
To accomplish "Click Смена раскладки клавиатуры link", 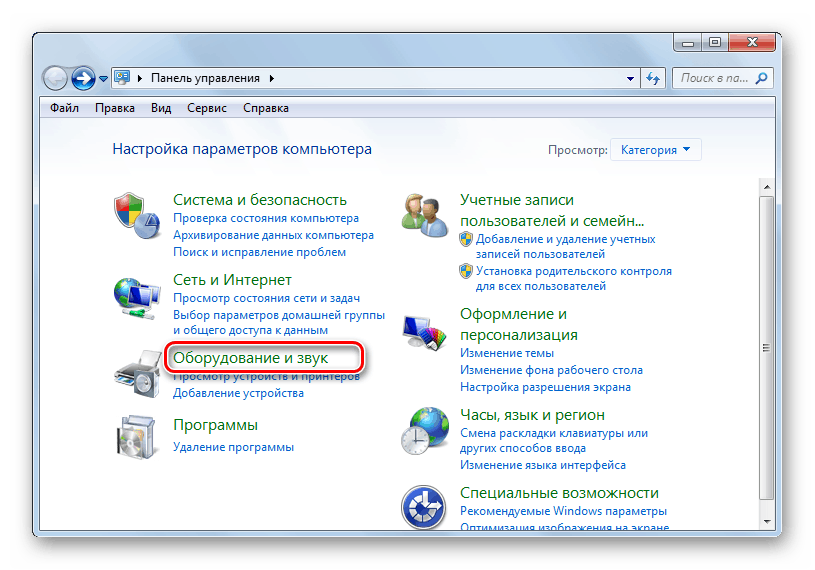I will pos(554,441).
